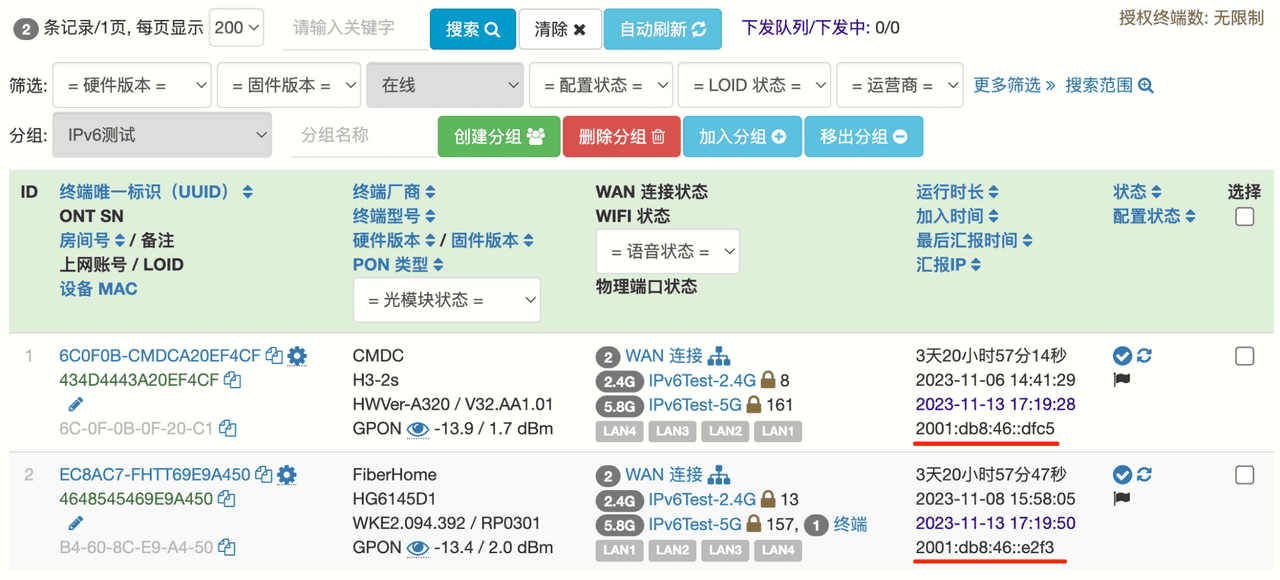Screen dimensions: 1280x580
Task: Check the select-all checkbox in table header
Action: (1244, 216)
